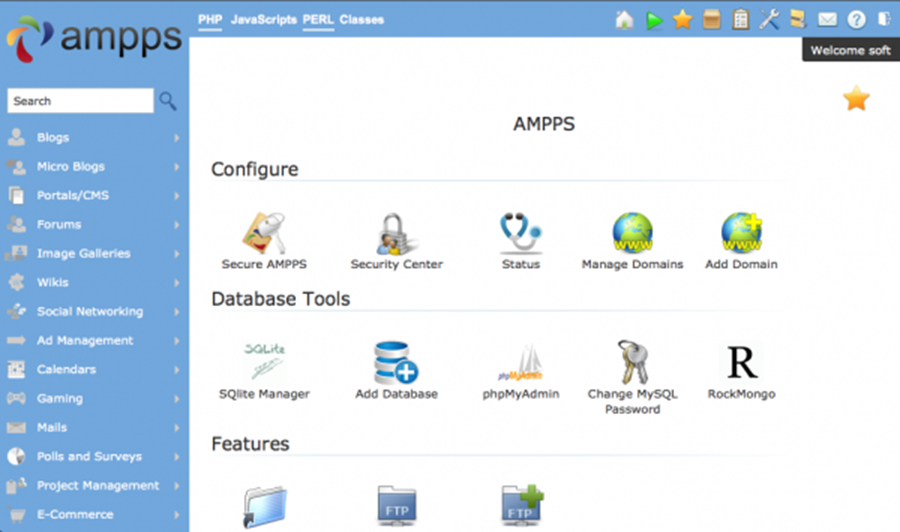Expand the Portals/CMS category arrow

pyautogui.click(x=177, y=196)
